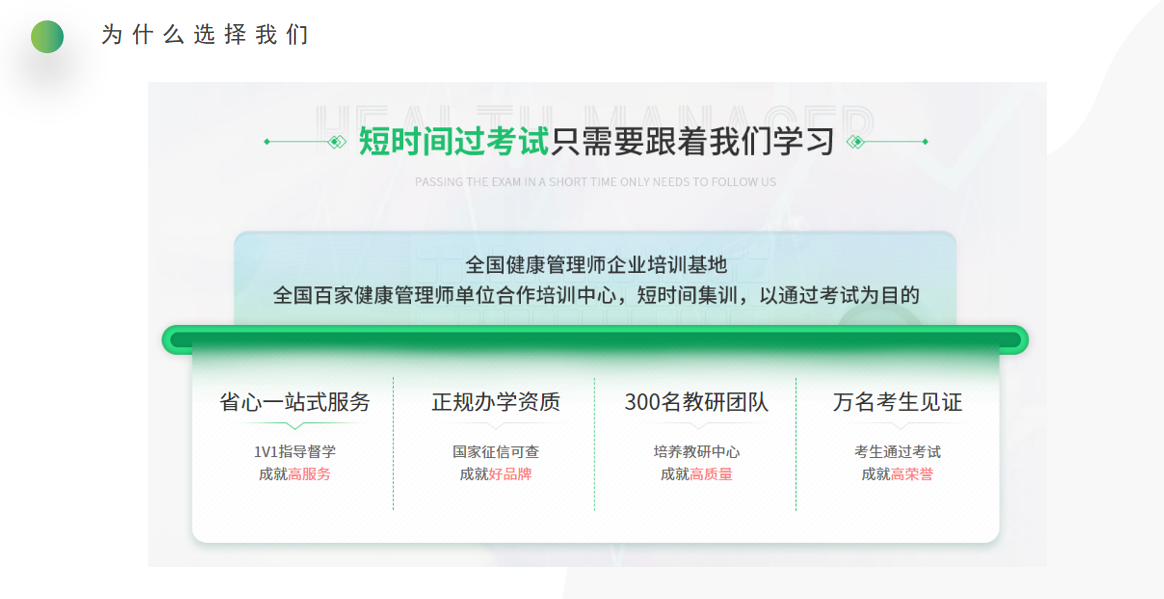Click the red highlighted text 高荣誉
Image resolution: width=1164 pixels, height=599 pixels.
(912, 474)
